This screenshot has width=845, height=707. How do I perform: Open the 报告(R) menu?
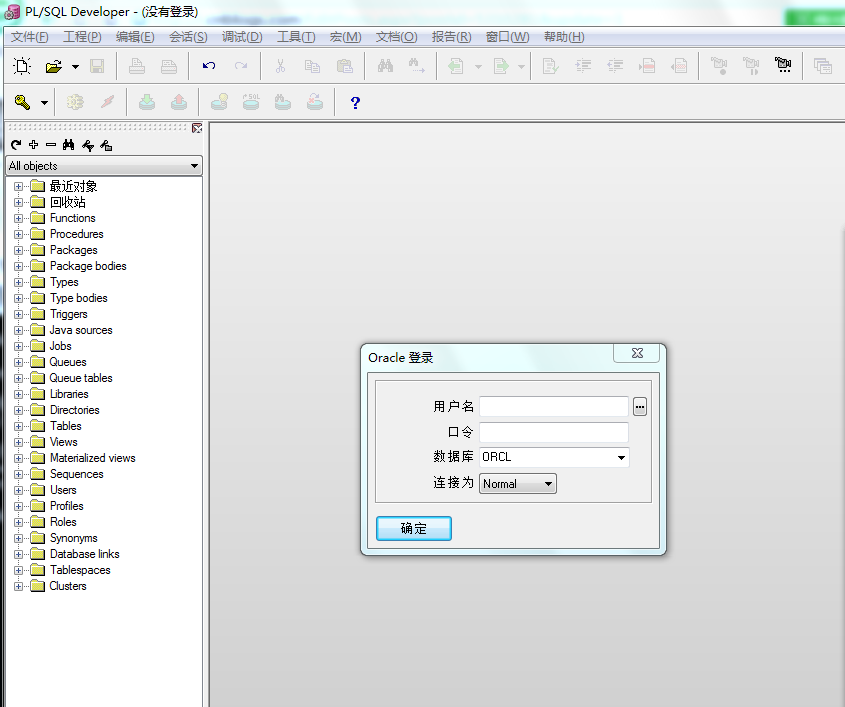(452, 37)
